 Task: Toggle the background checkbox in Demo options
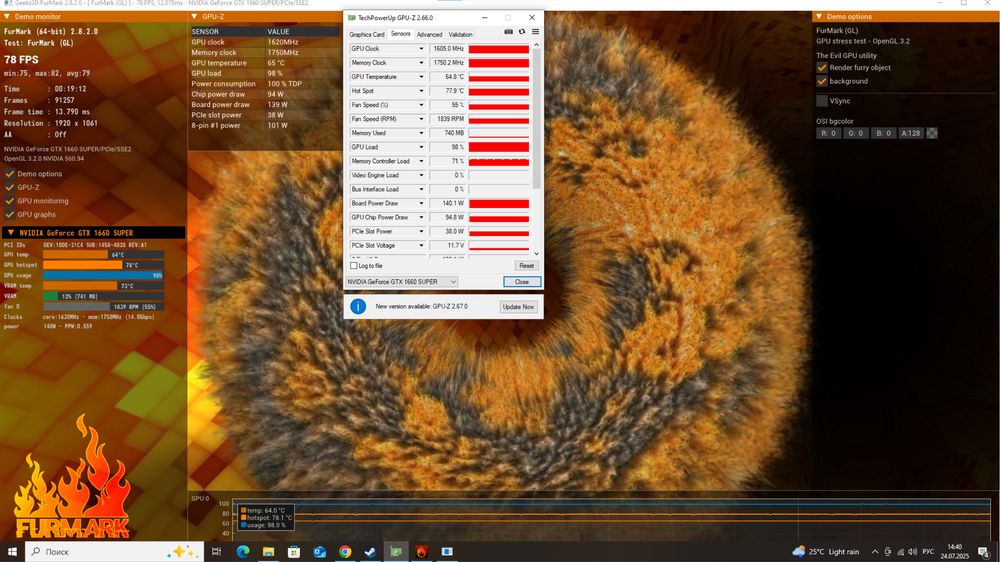tap(822, 82)
